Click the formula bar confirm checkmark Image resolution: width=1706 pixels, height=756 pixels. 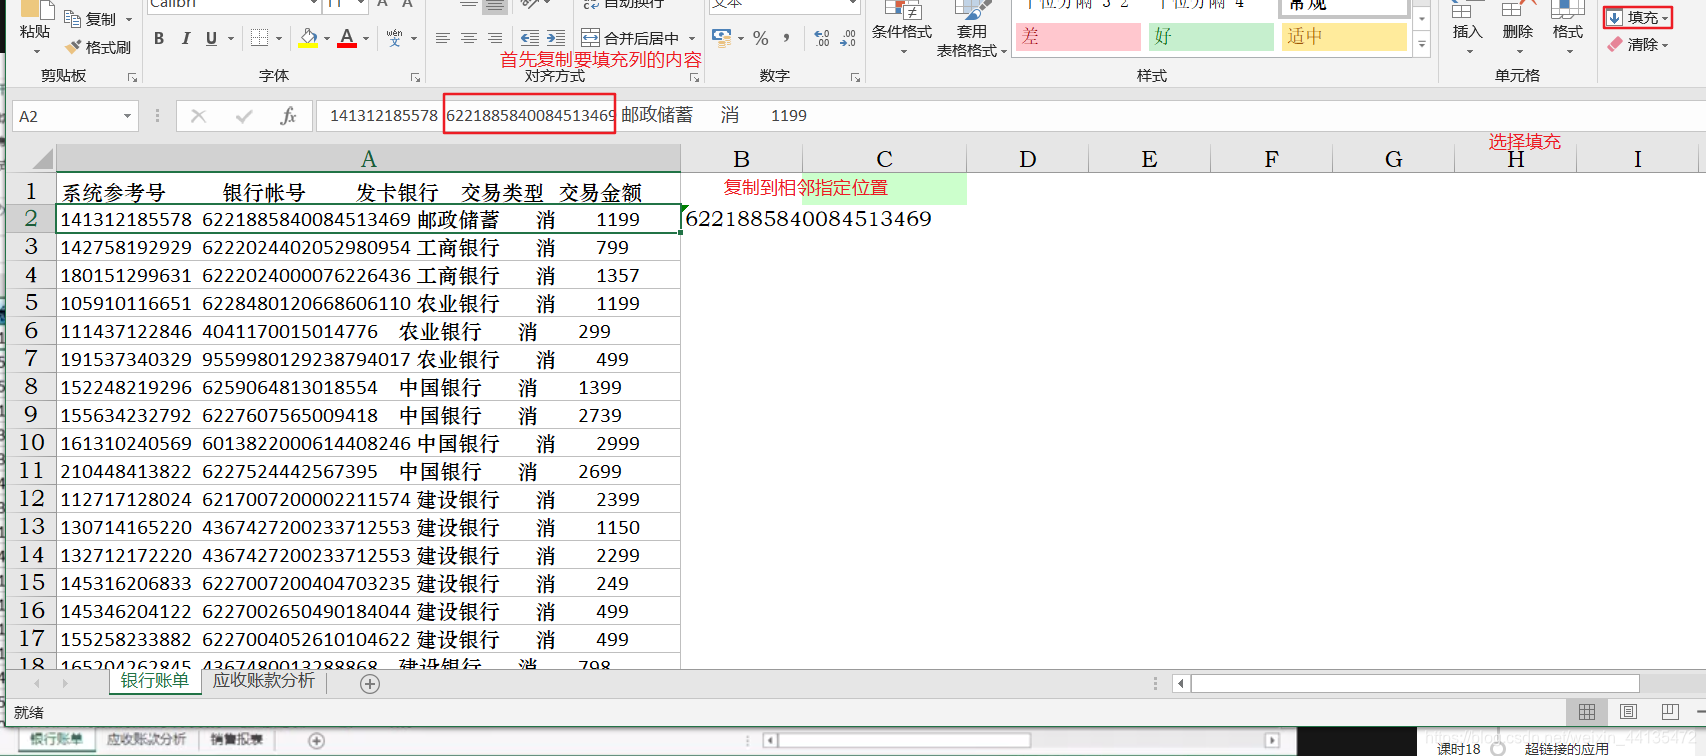click(x=244, y=116)
